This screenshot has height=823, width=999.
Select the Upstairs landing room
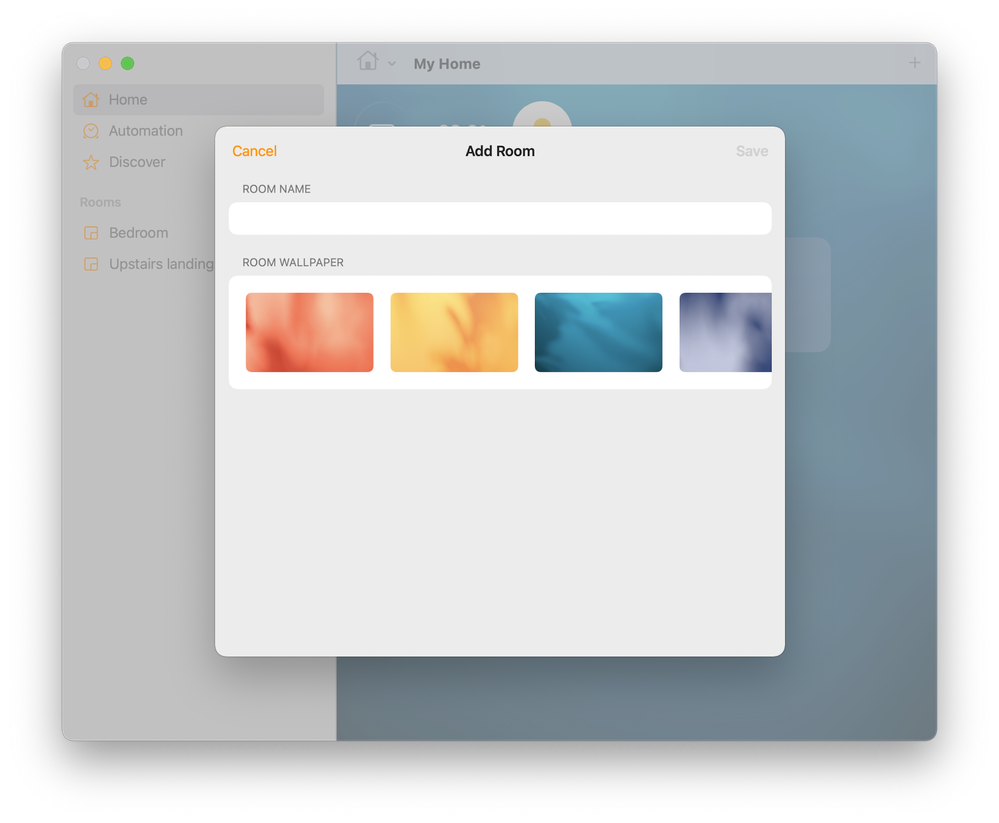click(x=160, y=264)
